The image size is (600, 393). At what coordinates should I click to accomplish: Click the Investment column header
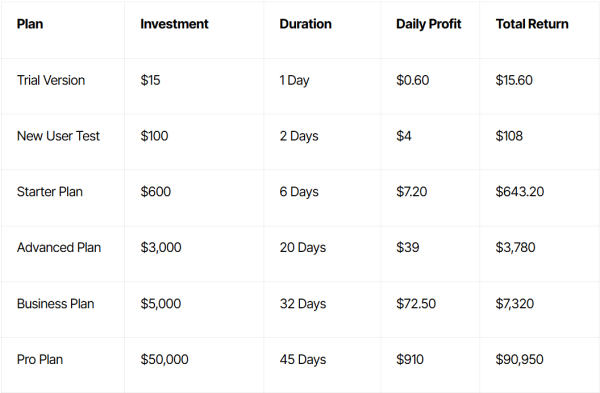pos(174,24)
